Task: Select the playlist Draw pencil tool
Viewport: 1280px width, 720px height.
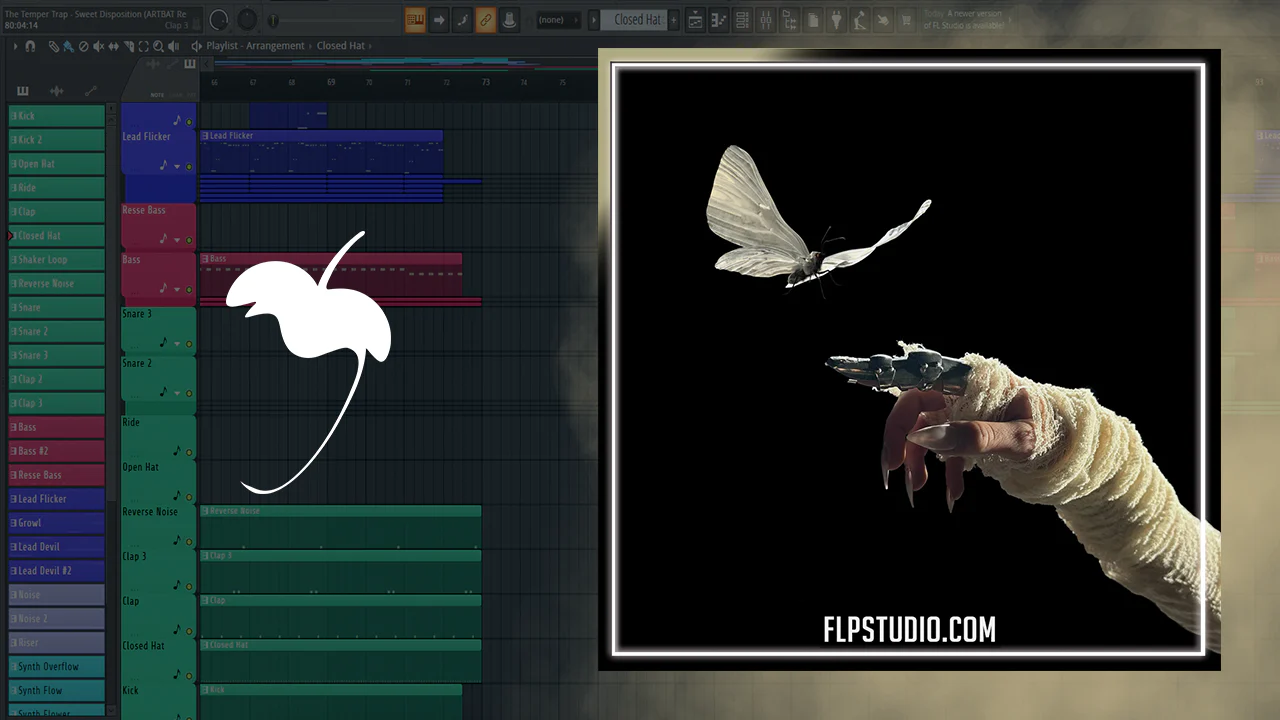Action: [54, 46]
